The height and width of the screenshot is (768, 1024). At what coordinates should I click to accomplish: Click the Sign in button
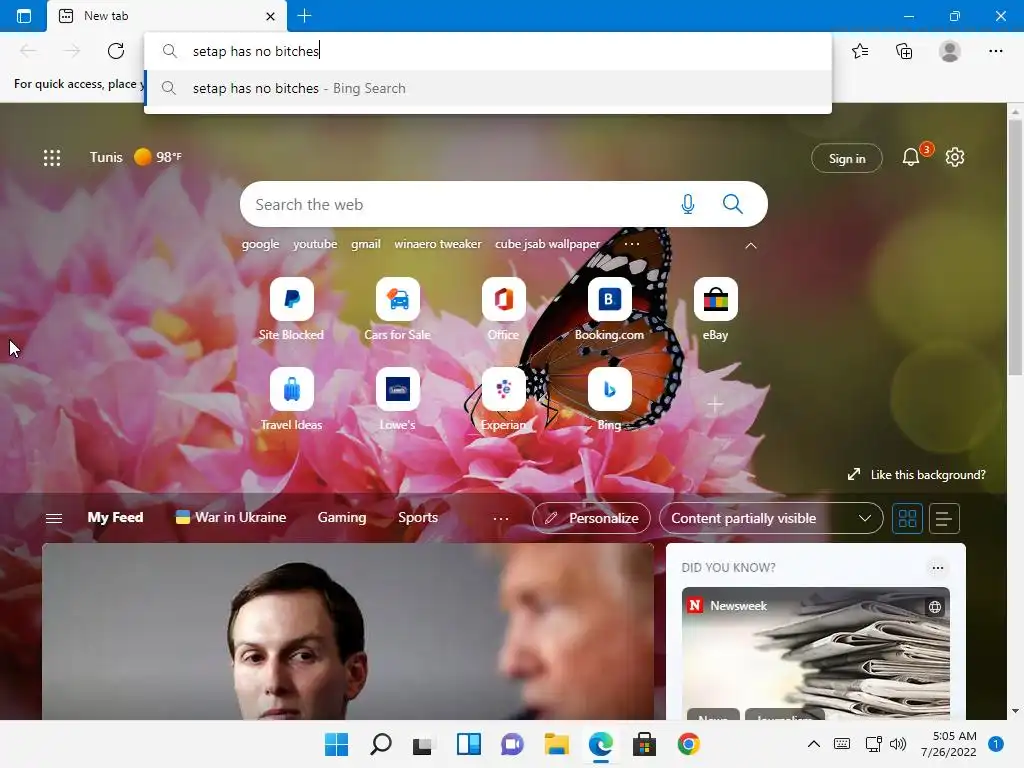click(x=847, y=159)
